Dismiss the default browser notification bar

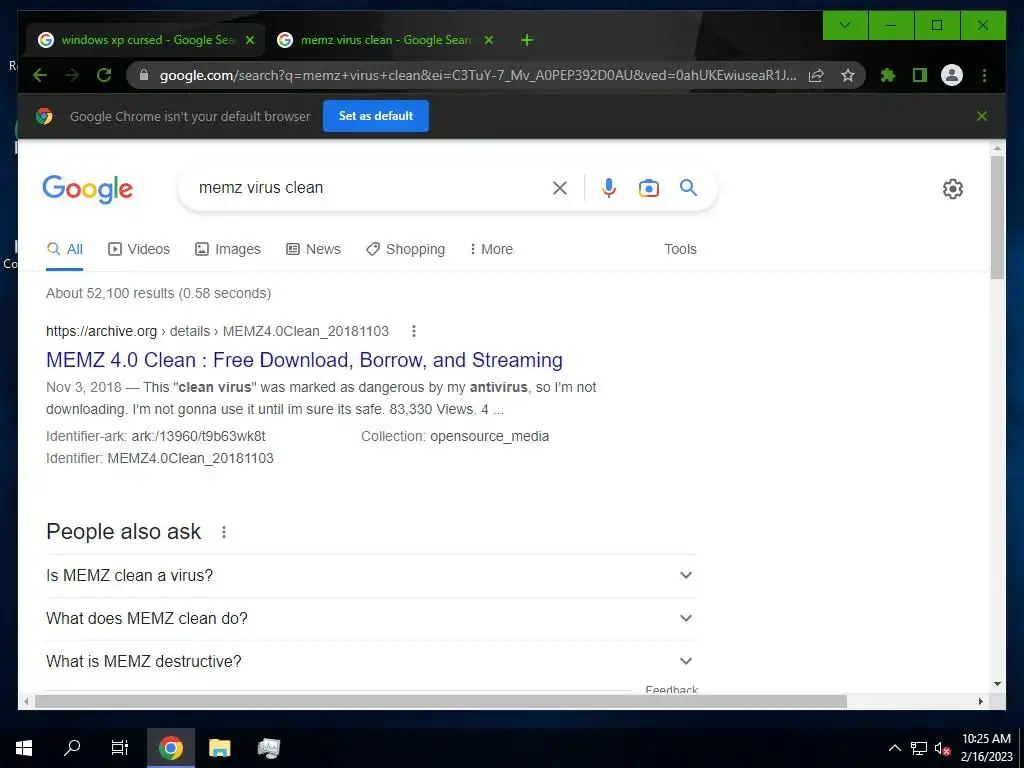pyautogui.click(x=982, y=116)
